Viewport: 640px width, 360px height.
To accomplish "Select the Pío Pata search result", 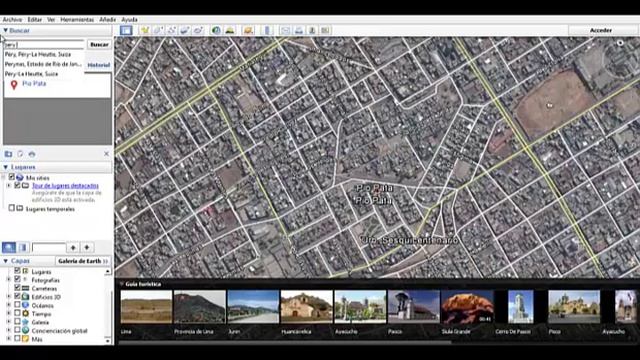I will [x=34, y=84].
